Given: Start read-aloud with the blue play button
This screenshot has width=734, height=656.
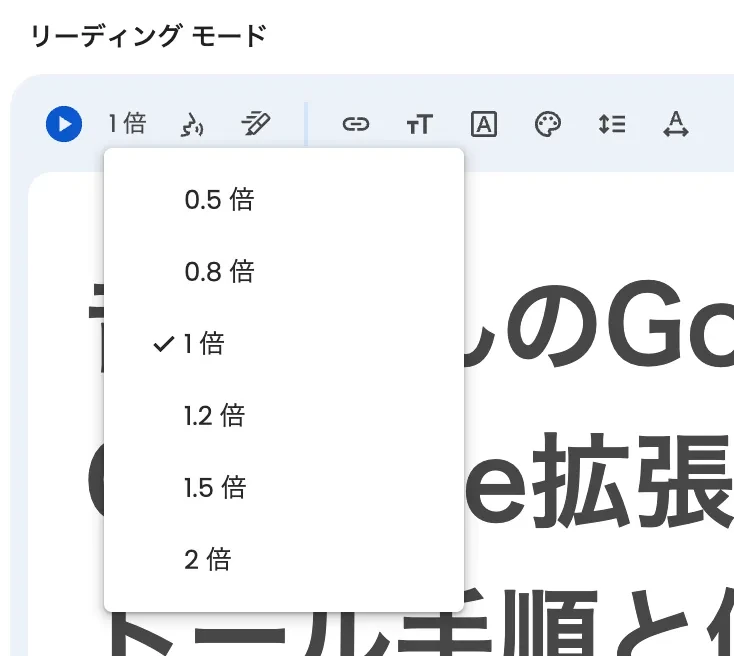Looking at the screenshot, I should pyautogui.click(x=64, y=124).
